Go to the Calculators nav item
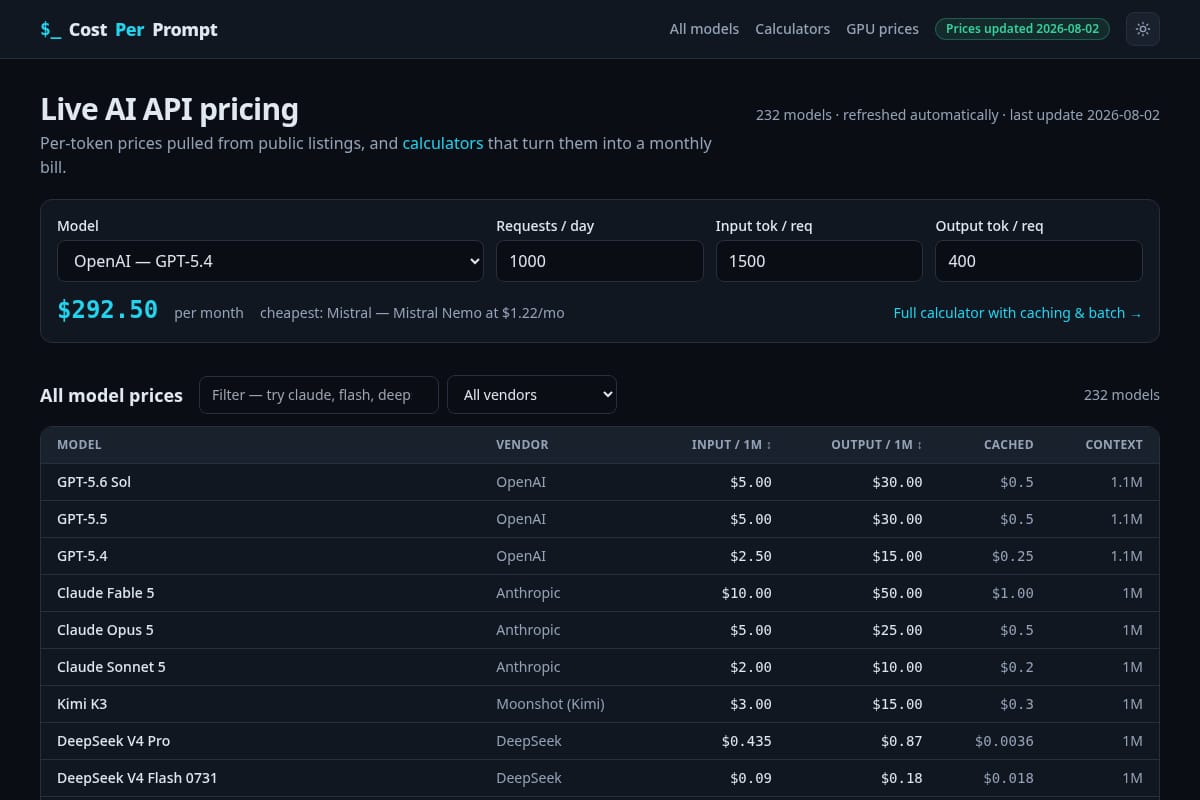Viewport: 1200px width, 800px height. 792,29
